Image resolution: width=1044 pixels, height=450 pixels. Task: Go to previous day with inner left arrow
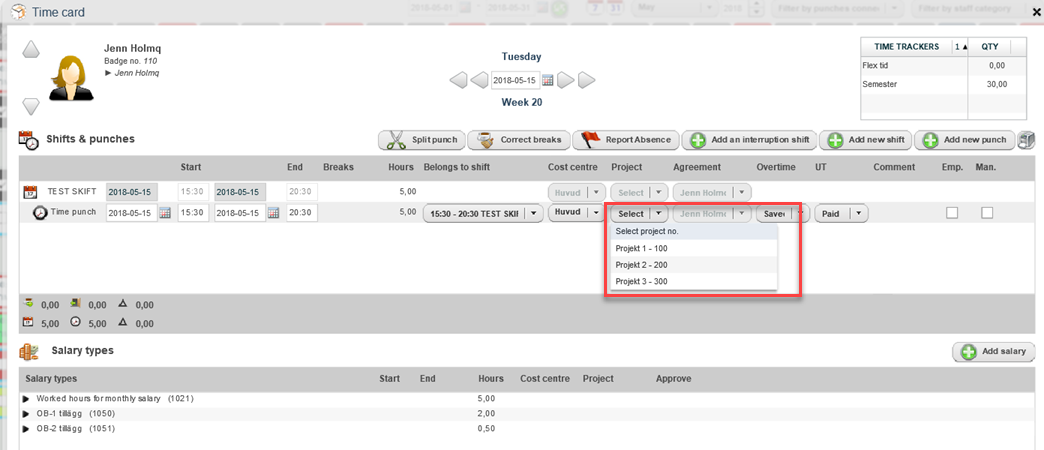point(479,81)
